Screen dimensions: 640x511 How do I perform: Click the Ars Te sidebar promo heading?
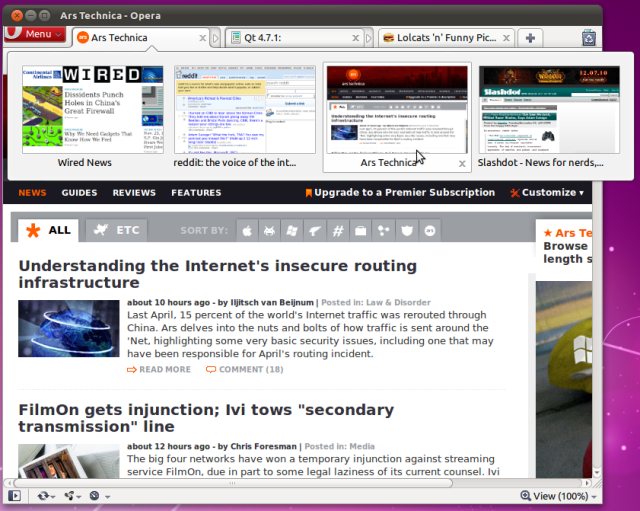coord(568,233)
